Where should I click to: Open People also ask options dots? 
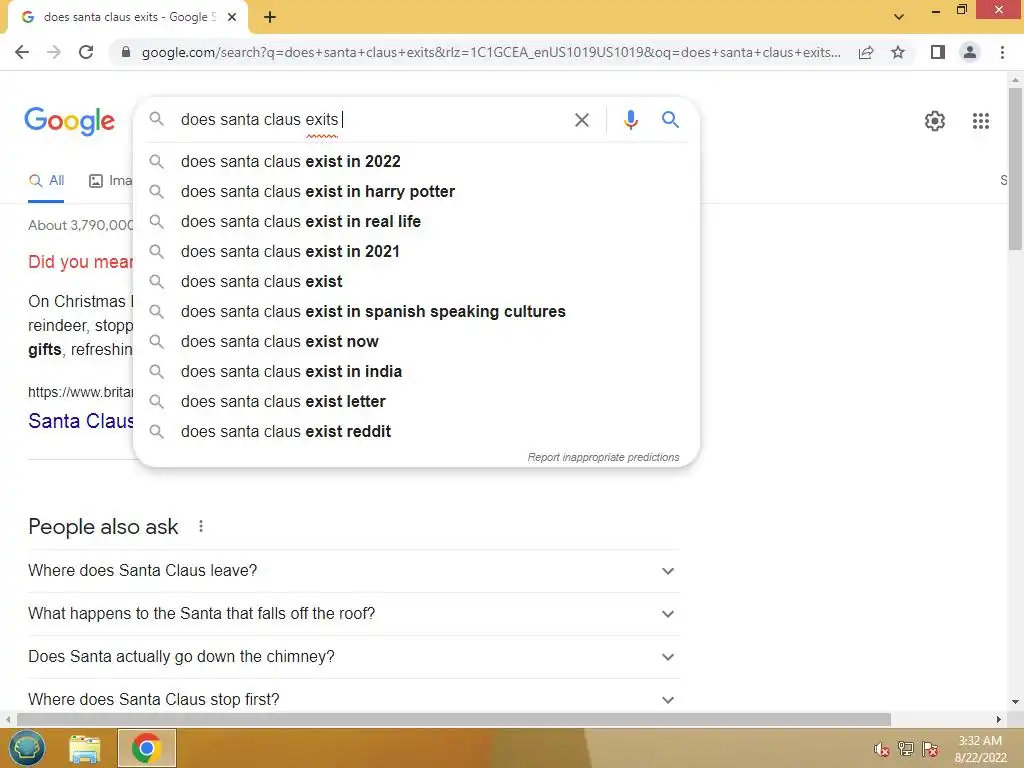pos(201,526)
